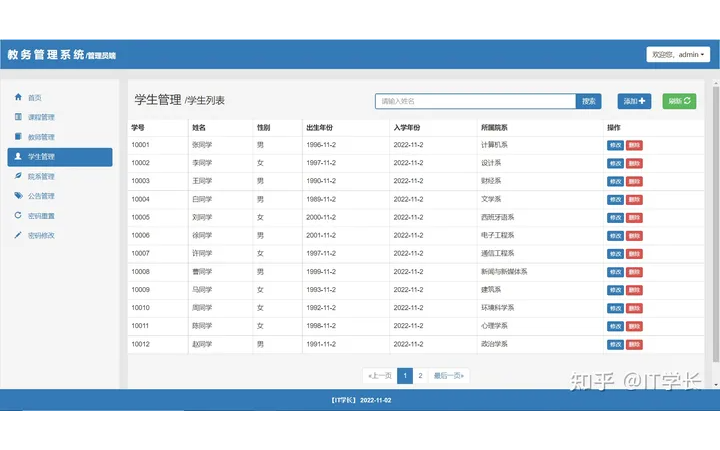Click the tags icon for 公告管理
The width and height of the screenshot is (720, 450).
18,196
